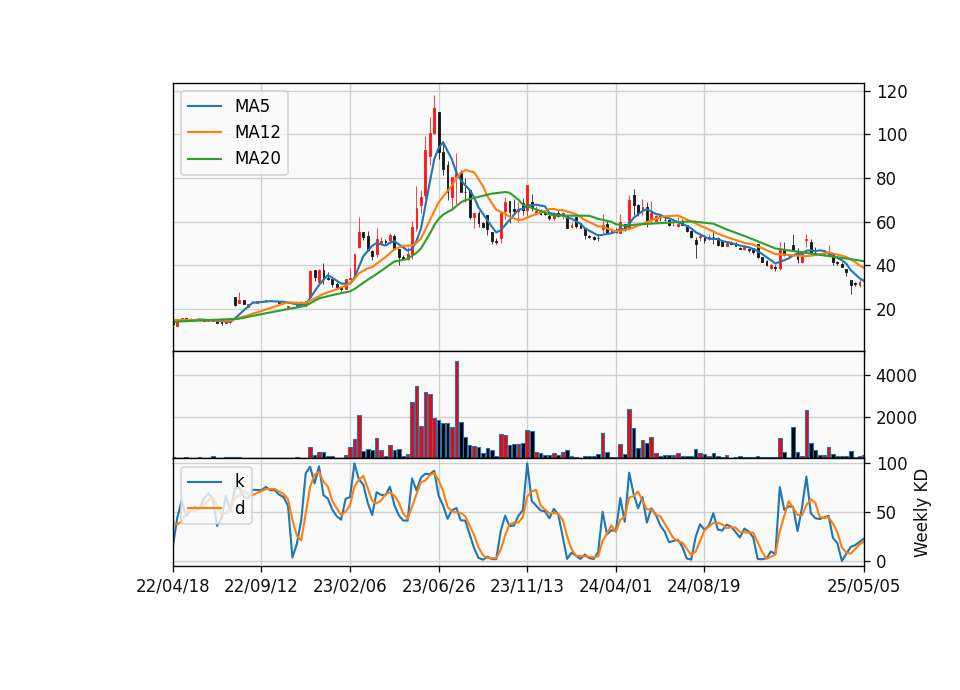
Task: Click the 80 price axis value
Action: tap(887, 179)
